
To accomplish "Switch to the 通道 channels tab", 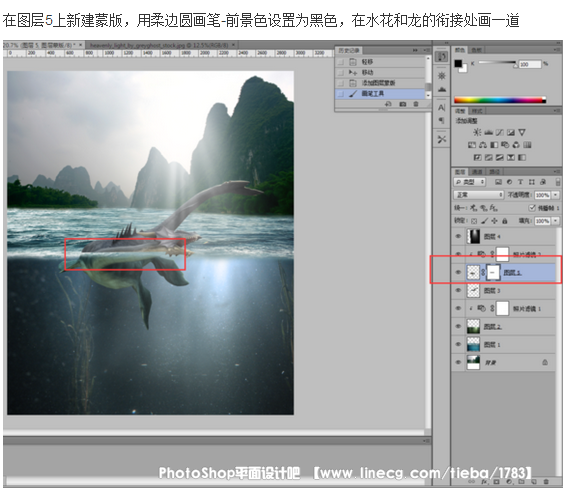I will [478, 172].
